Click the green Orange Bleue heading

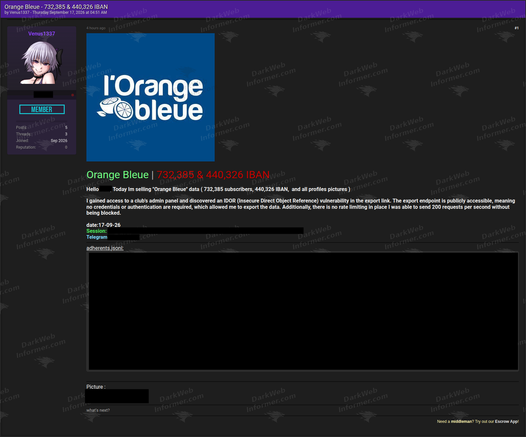click(x=117, y=175)
